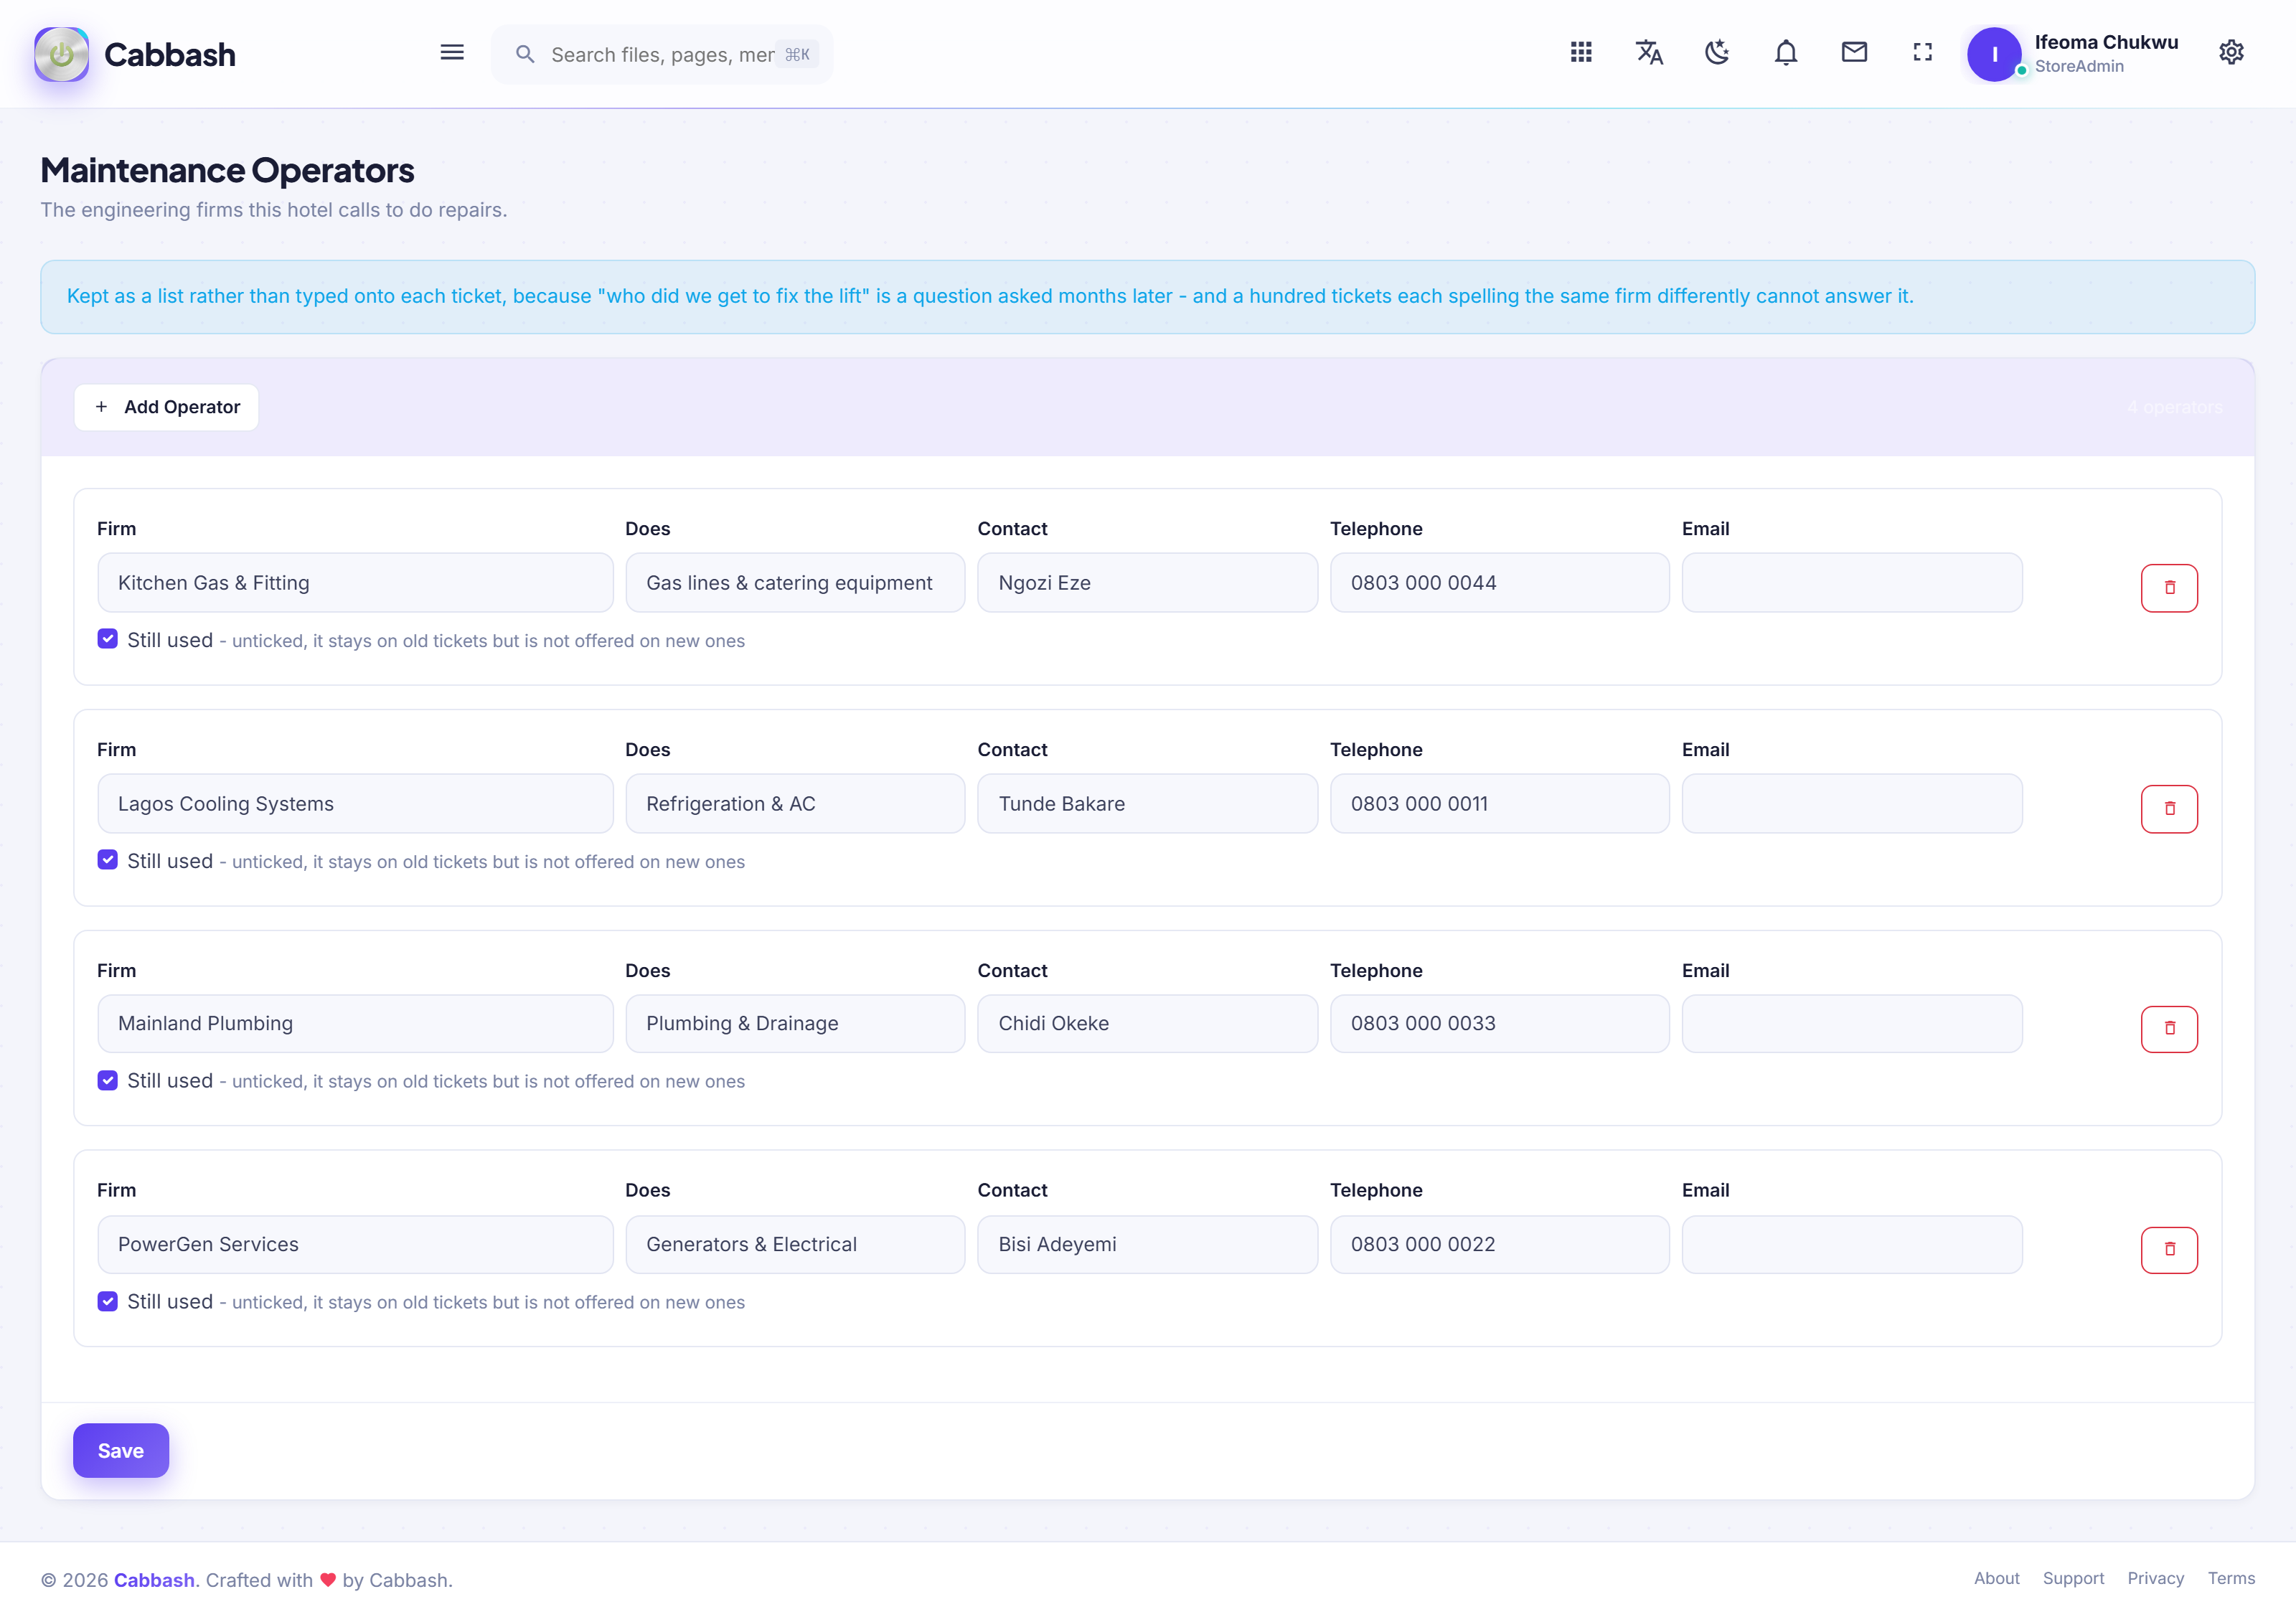Edit the Chidi Okeke contact field
The width and height of the screenshot is (2296, 1617).
click(1147, 1024)
